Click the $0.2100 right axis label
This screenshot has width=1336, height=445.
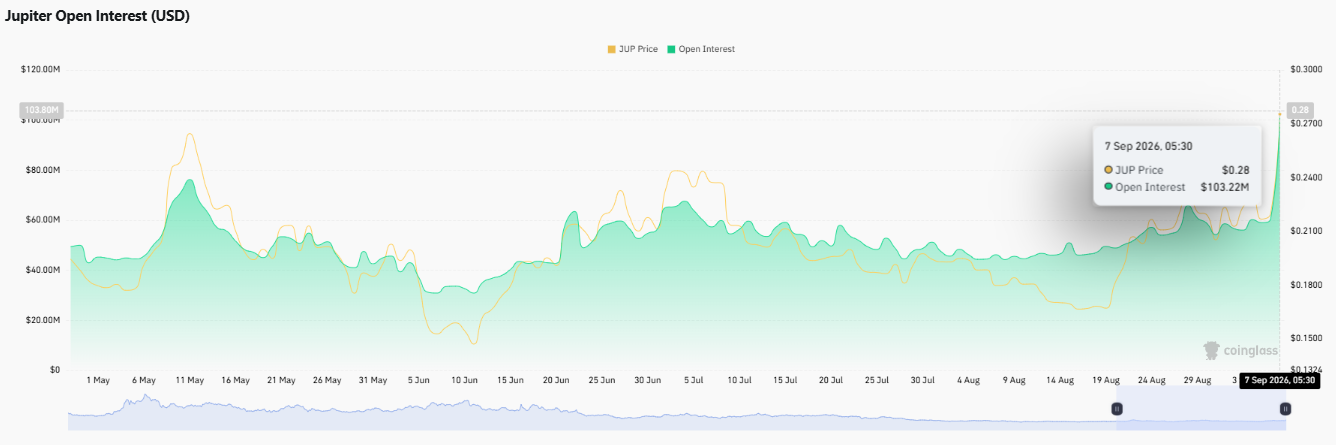point(1304,231)
